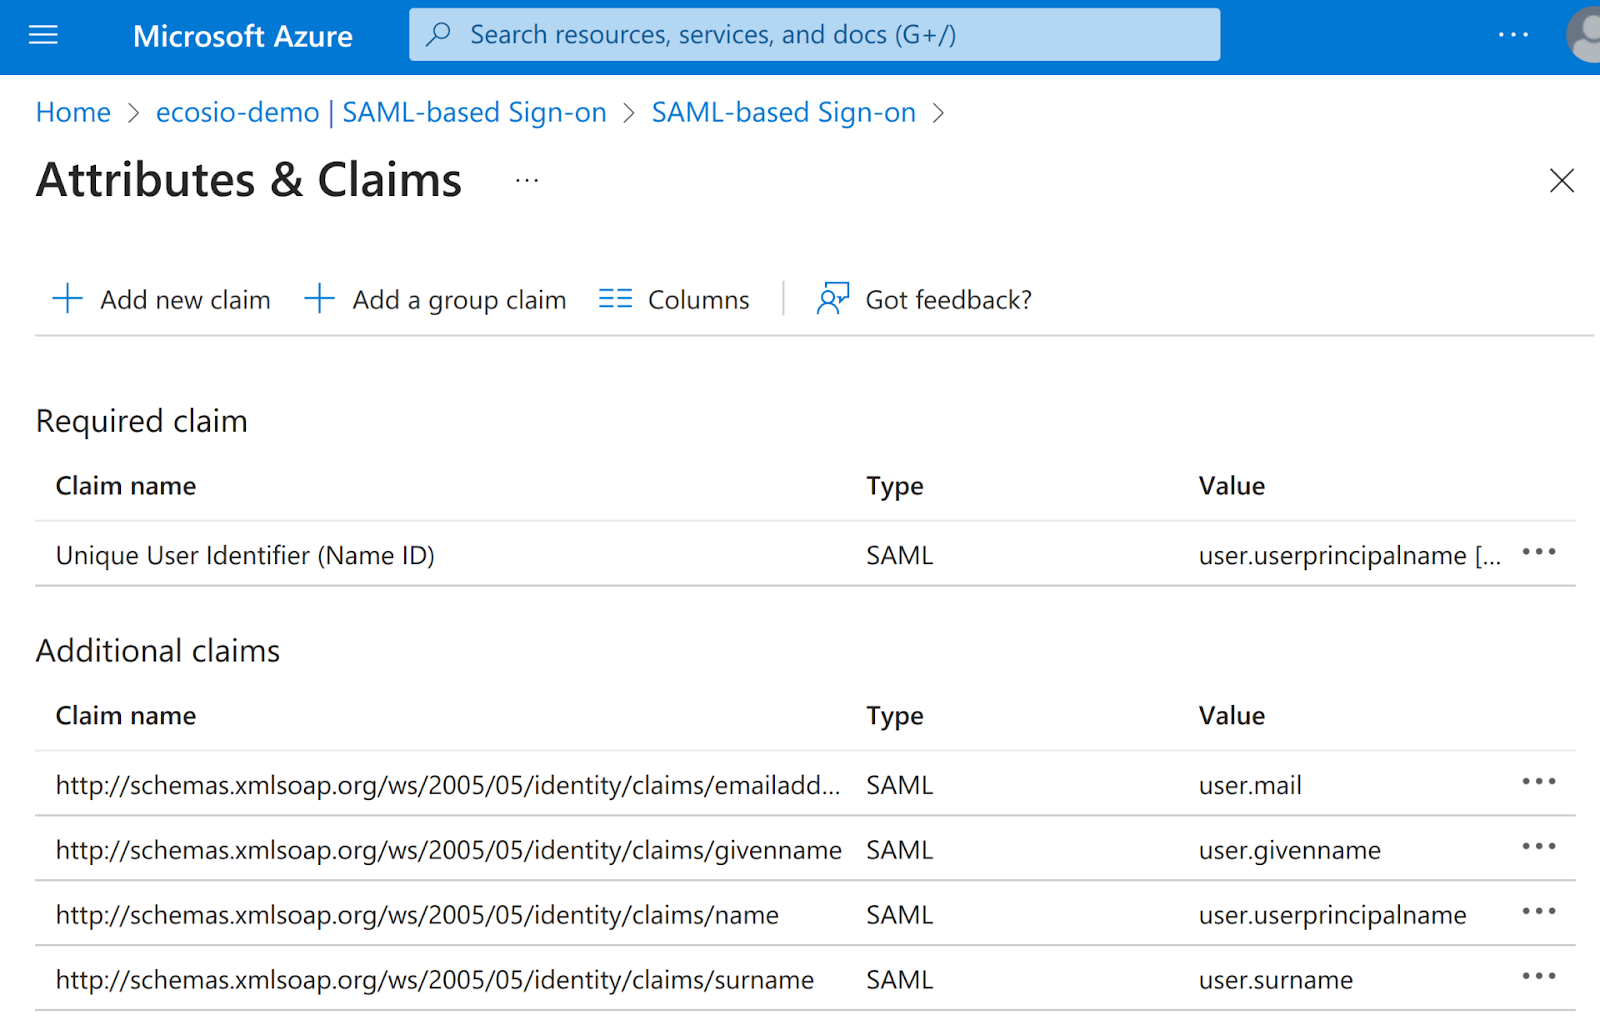
Task: Click Value header under Additional claims
Action: point(1232,716)
